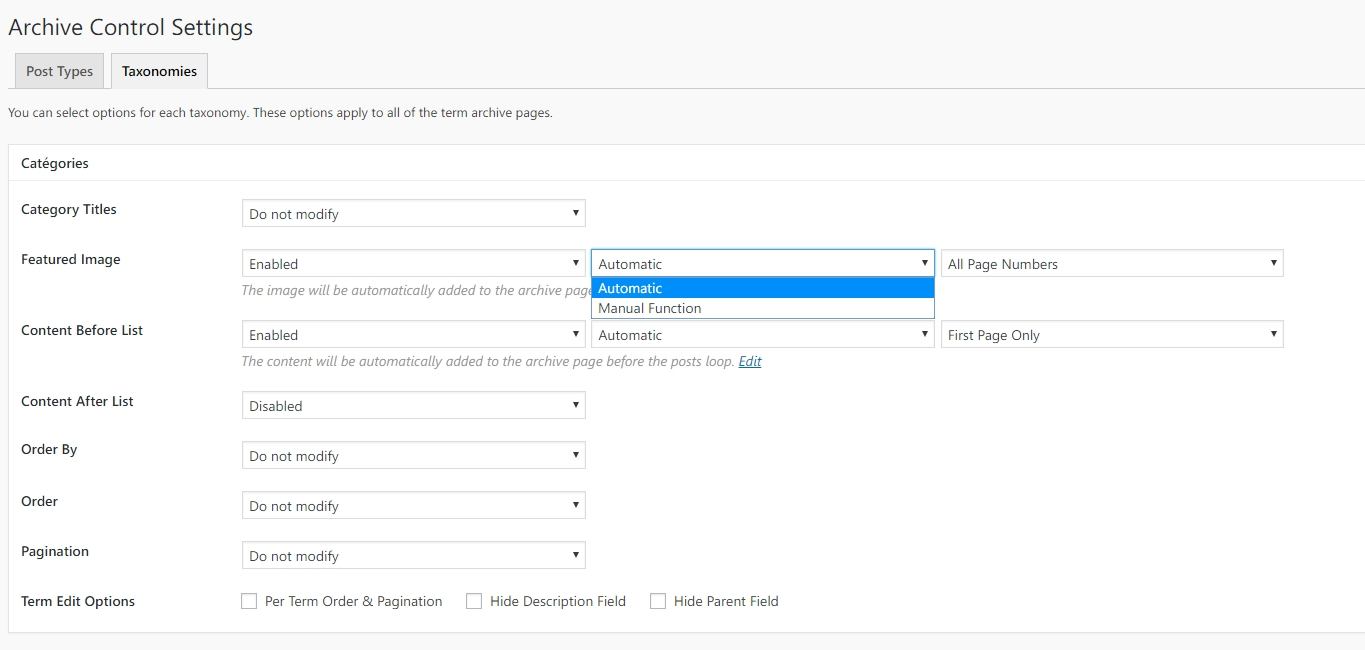Viewport: 1365px width, 650px height.
Task: Click the Order By label
Action: click(49, 449)
